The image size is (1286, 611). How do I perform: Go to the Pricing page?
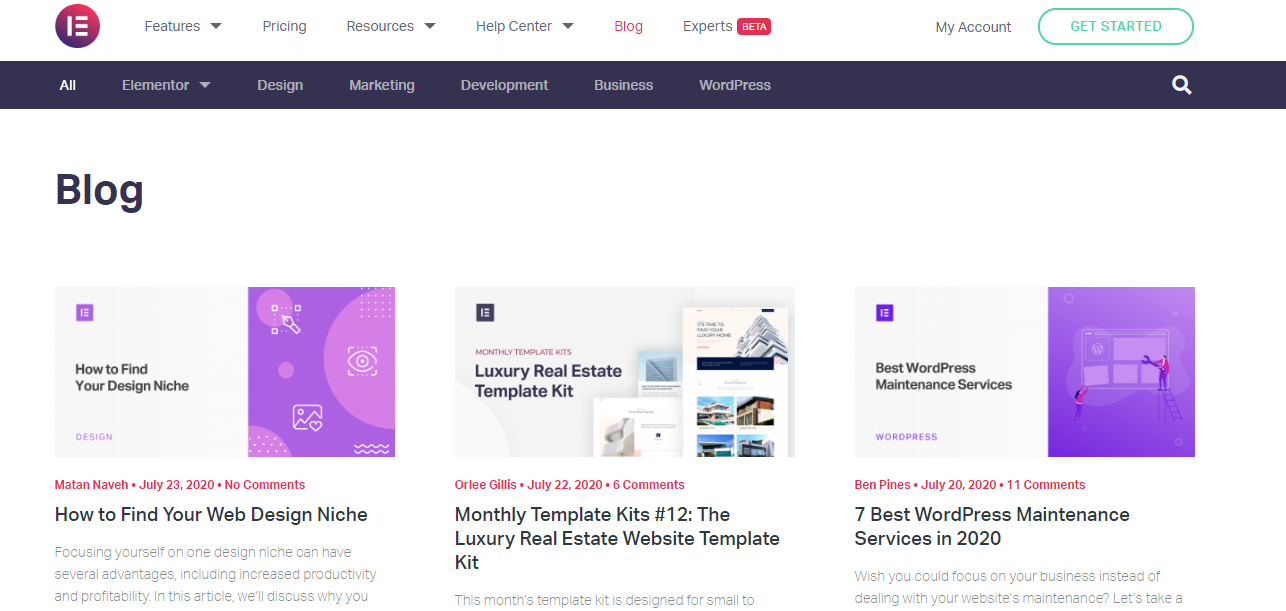click(x=284, y=26)
